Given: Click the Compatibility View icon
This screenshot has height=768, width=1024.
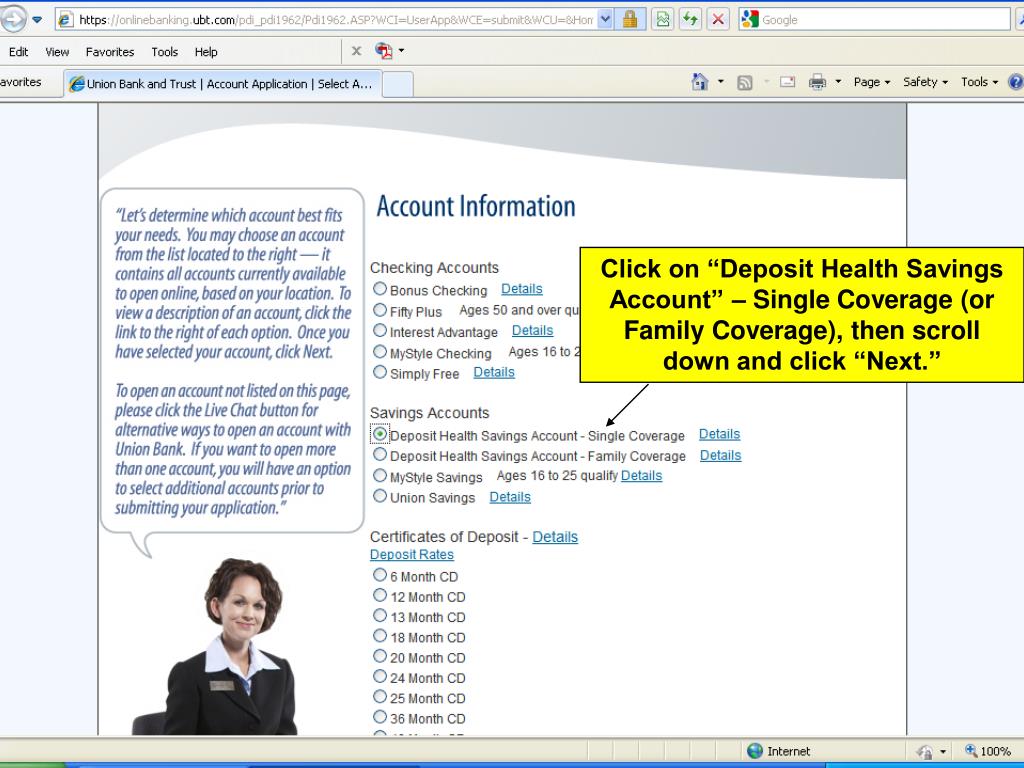Looking at the screenshot, I should click(x=661, y=18).
